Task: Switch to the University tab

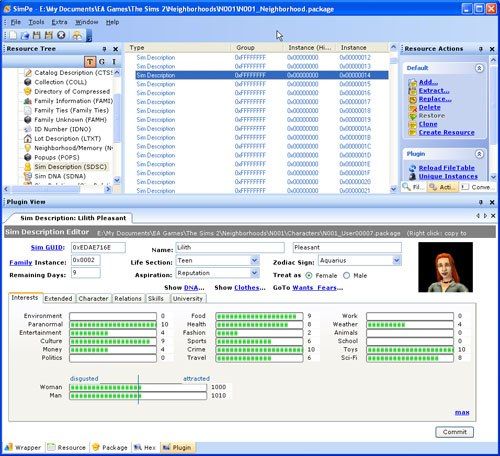Action: [188, 299]
